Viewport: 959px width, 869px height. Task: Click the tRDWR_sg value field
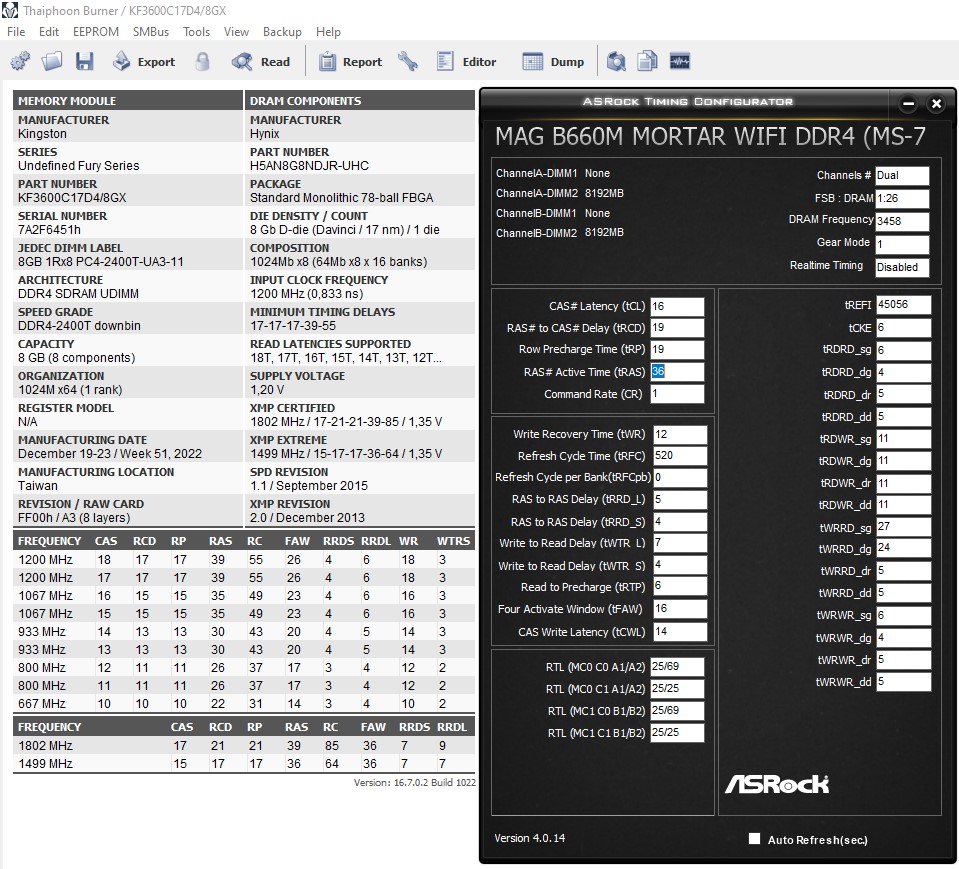903,439
